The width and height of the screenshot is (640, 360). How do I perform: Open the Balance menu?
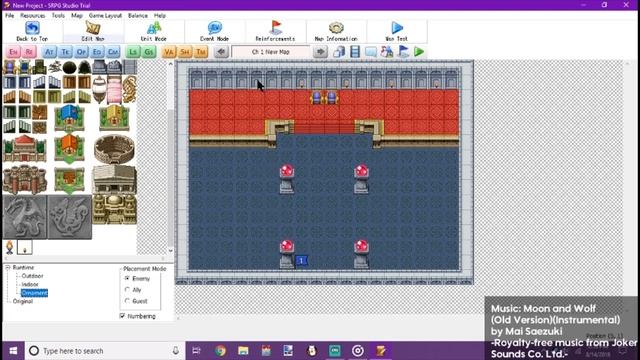tap(138, 16)
